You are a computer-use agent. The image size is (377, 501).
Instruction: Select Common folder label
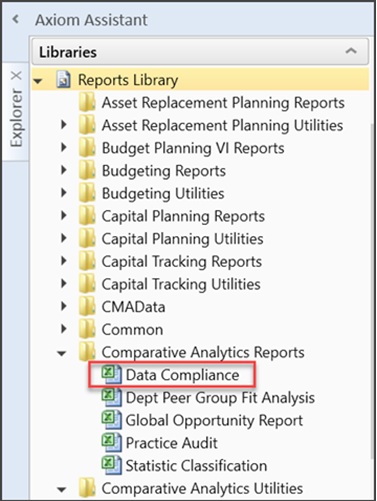tap(132, 330)
